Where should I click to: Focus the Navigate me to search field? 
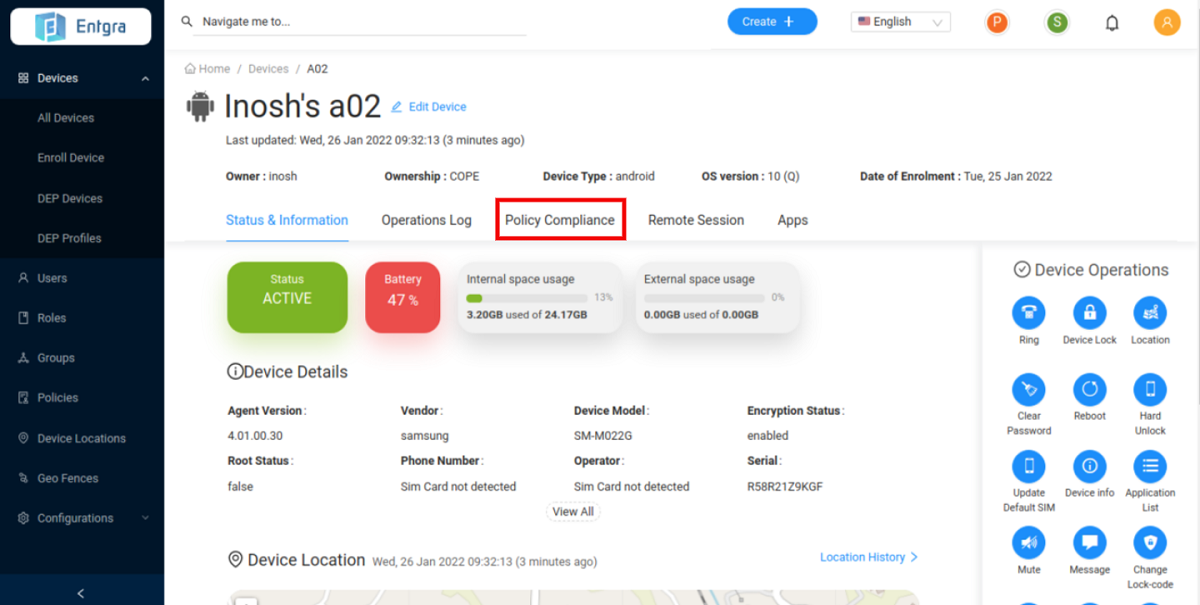[x=360, y=22]
